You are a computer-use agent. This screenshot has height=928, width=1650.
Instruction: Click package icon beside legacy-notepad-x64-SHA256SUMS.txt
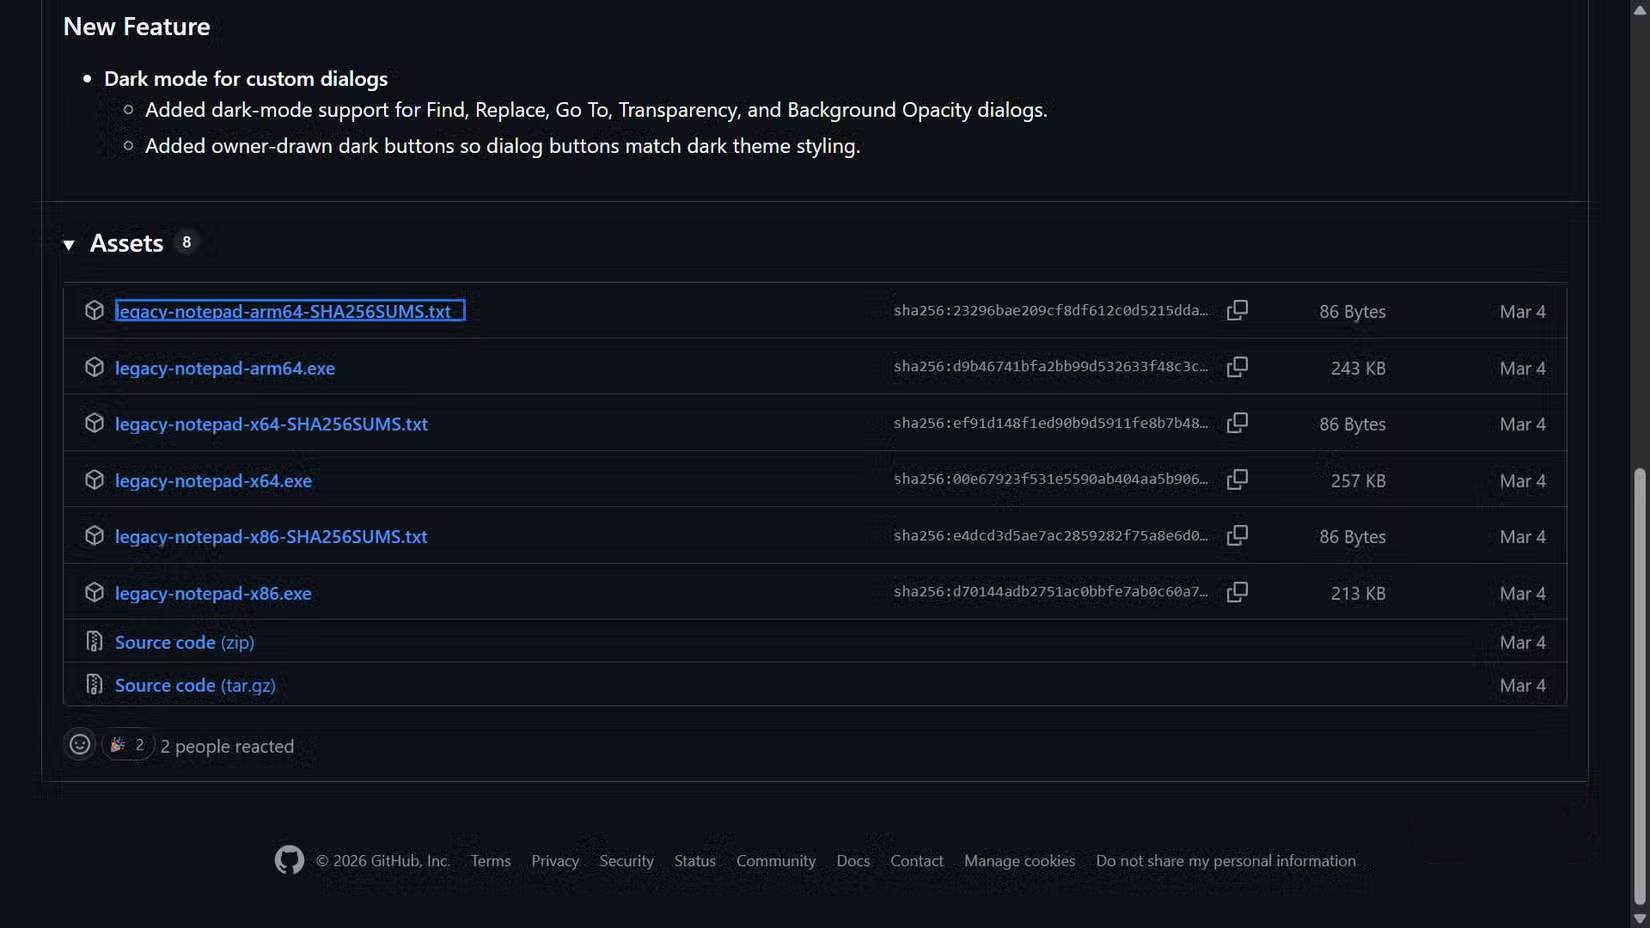point(94,423)
